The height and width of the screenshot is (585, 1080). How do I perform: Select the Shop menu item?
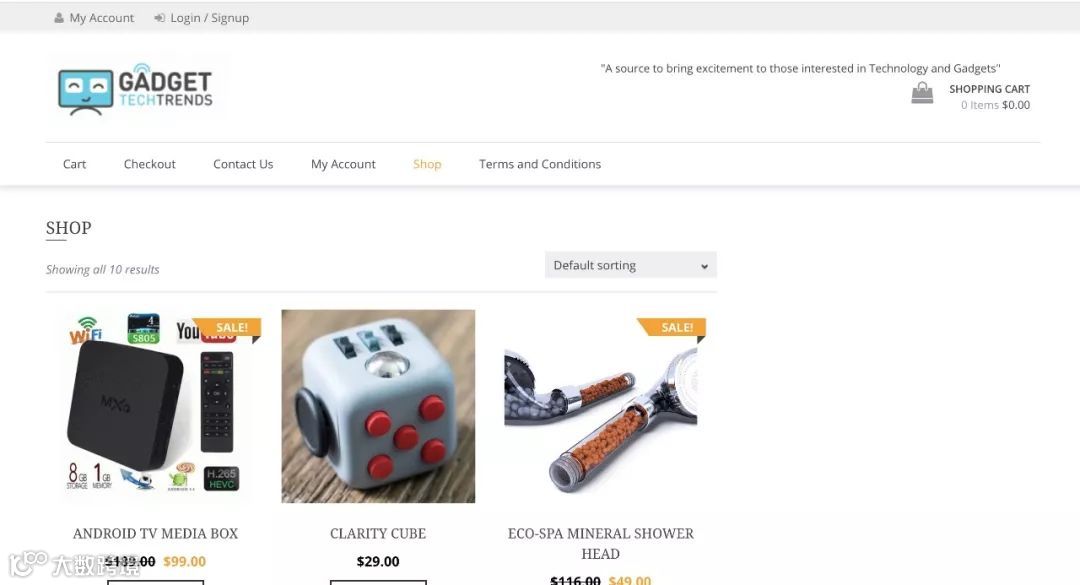tap(427, 164)
